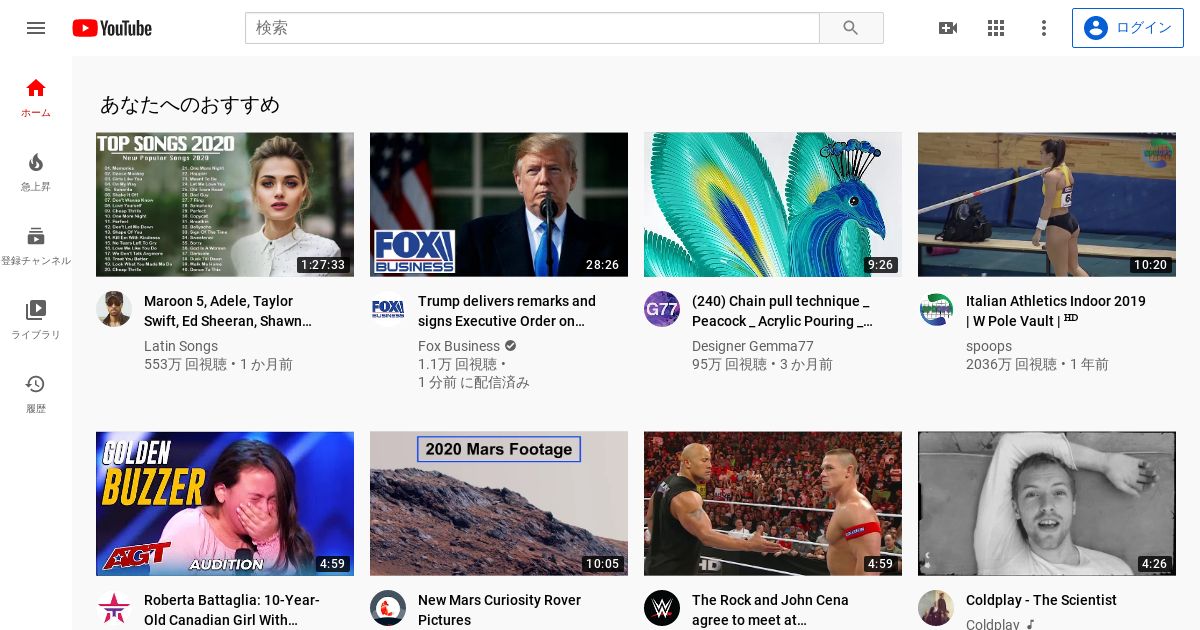Click the Mars rover video channel avatar
Screen dimensions: 1200x630
pyautogui.click(x=388, y=608)
